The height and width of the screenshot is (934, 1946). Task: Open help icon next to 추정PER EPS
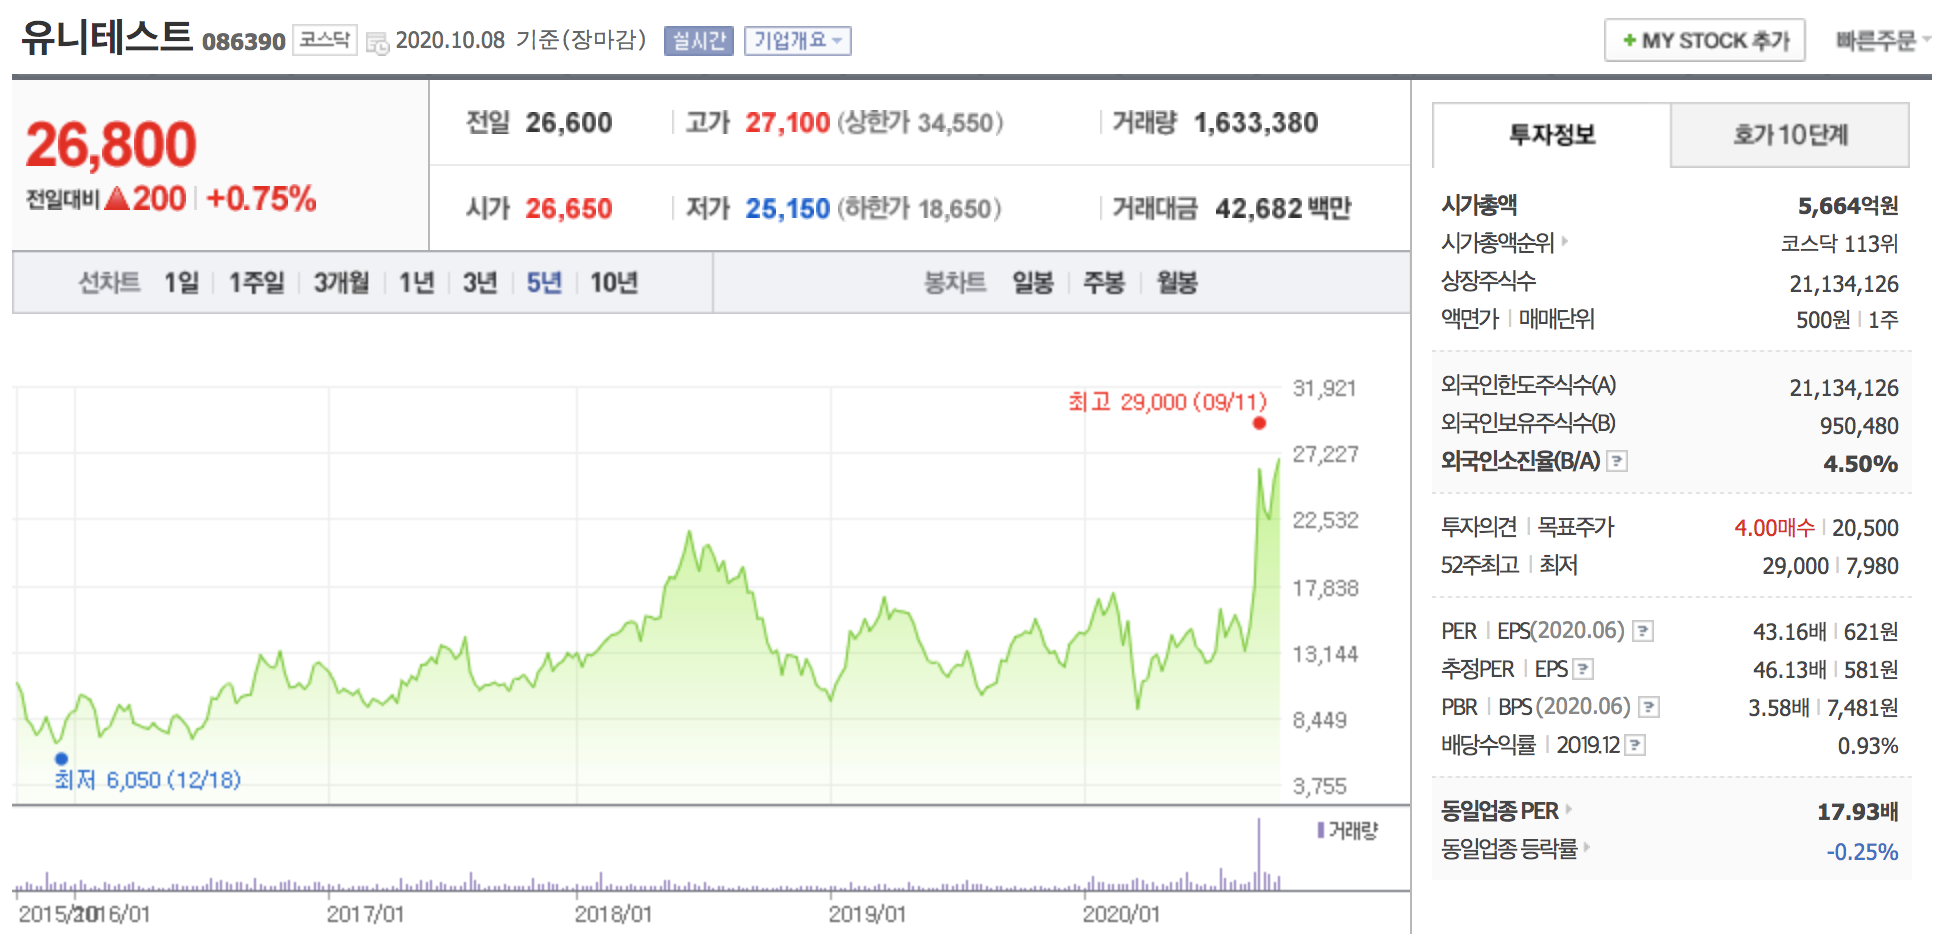(1583, 669)
